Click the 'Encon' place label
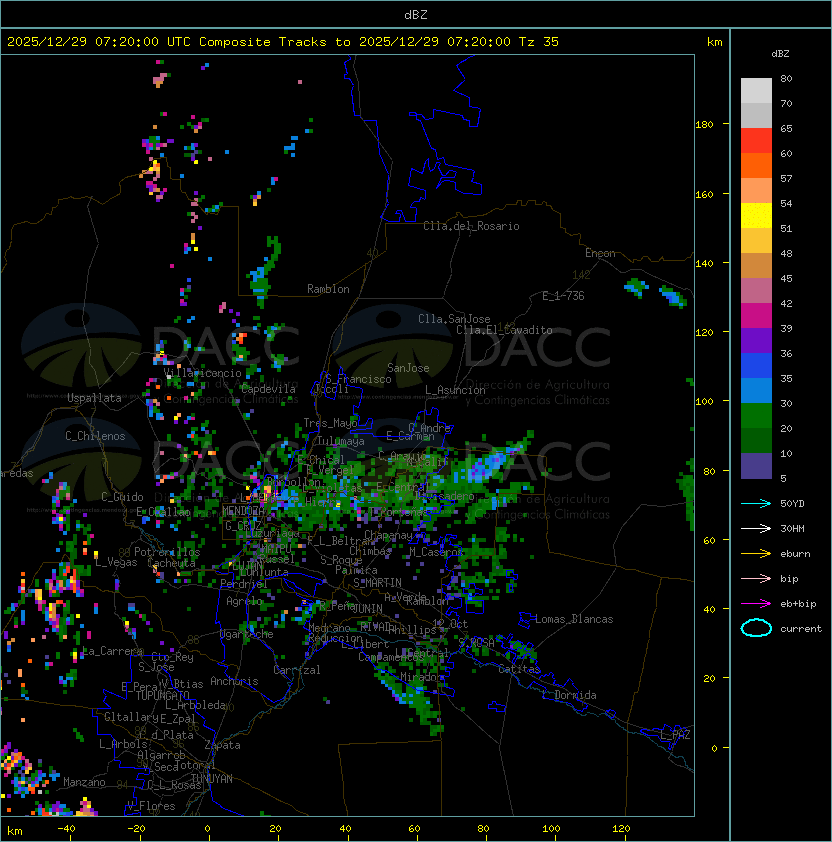The height and width of the screenshot is (842, 832). click(x=600, y=253)
